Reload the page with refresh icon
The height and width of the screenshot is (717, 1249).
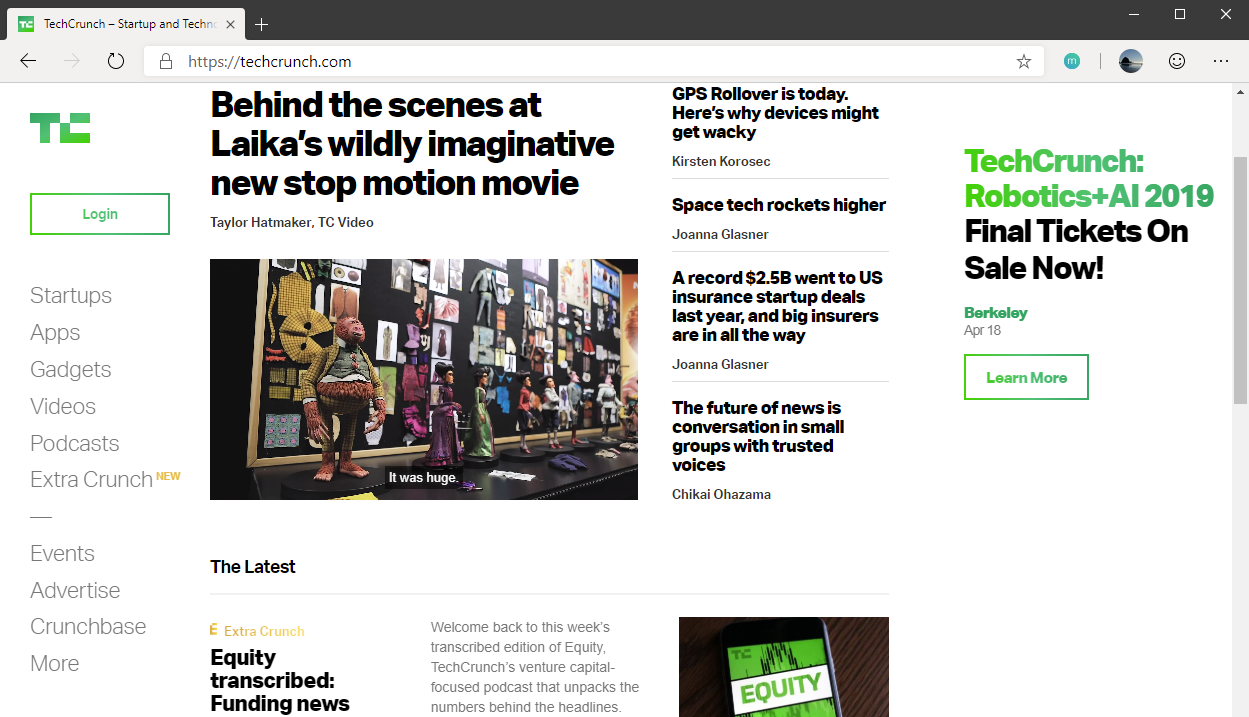[116, 61]
